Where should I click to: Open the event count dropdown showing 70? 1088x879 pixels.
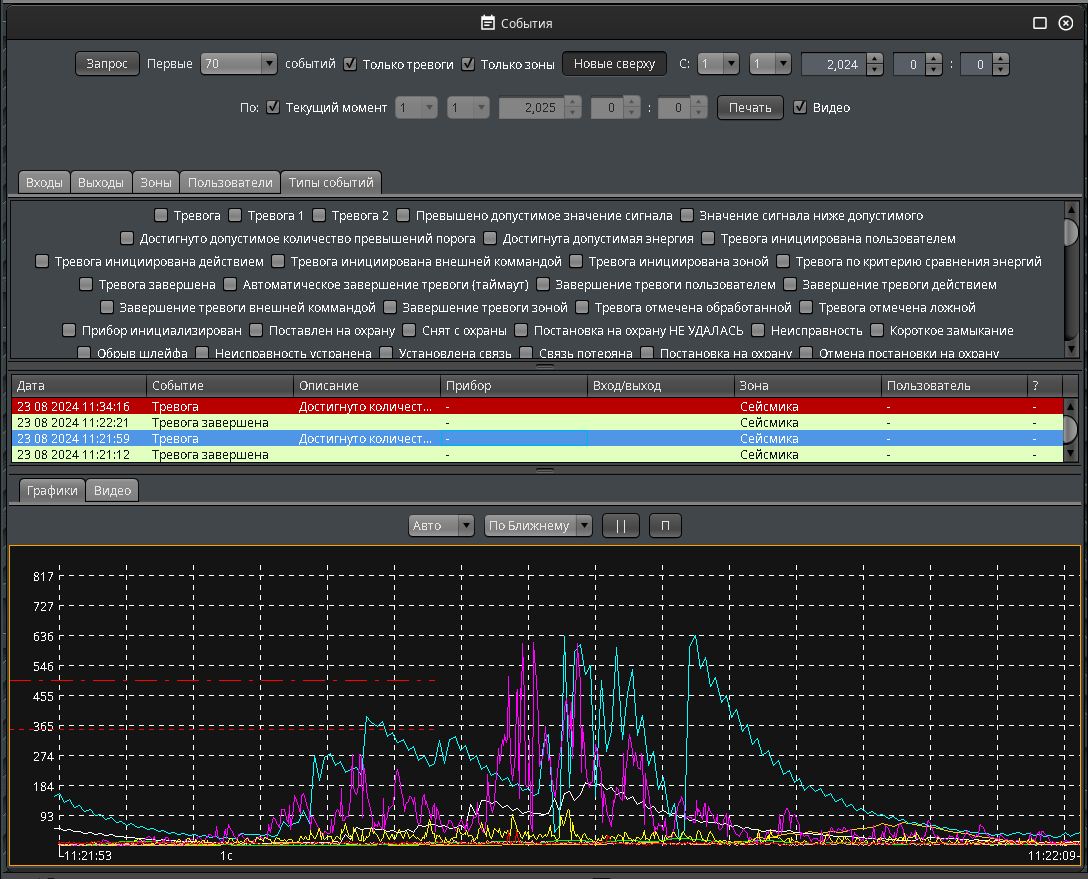[x=239, y=64]
